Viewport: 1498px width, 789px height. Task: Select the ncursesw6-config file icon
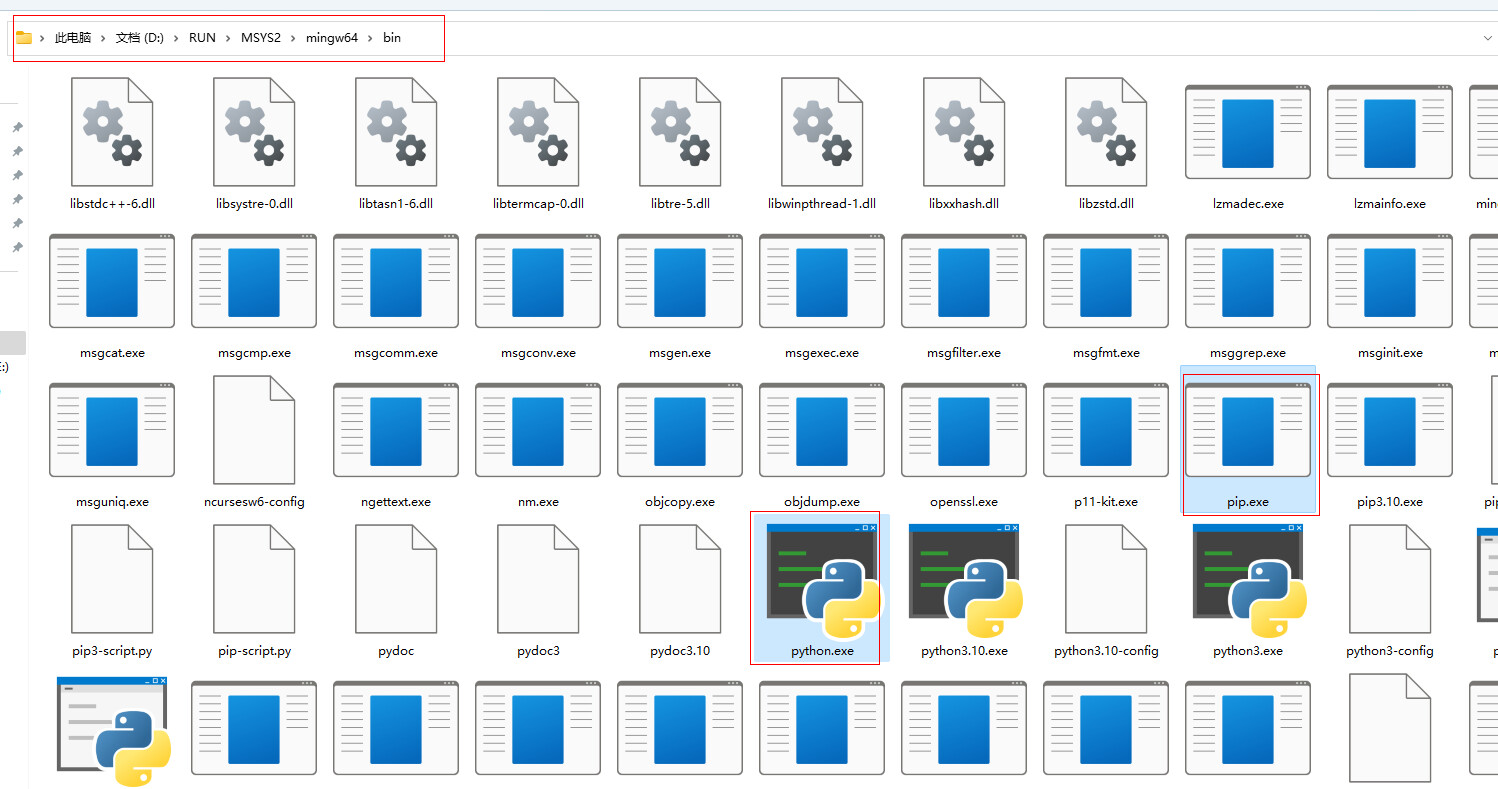[x=254, y=430]
